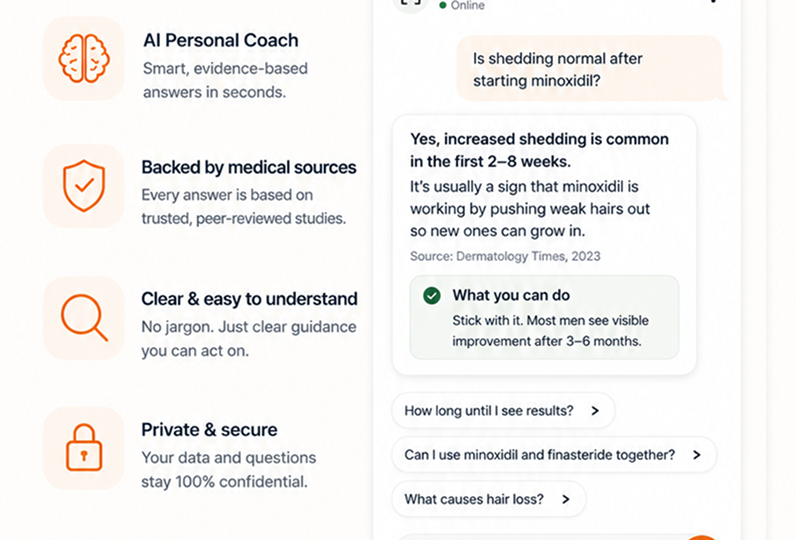Click the 'Clear & easy to understand' heading
Screen dimensions: 796x540
[249, 299]
